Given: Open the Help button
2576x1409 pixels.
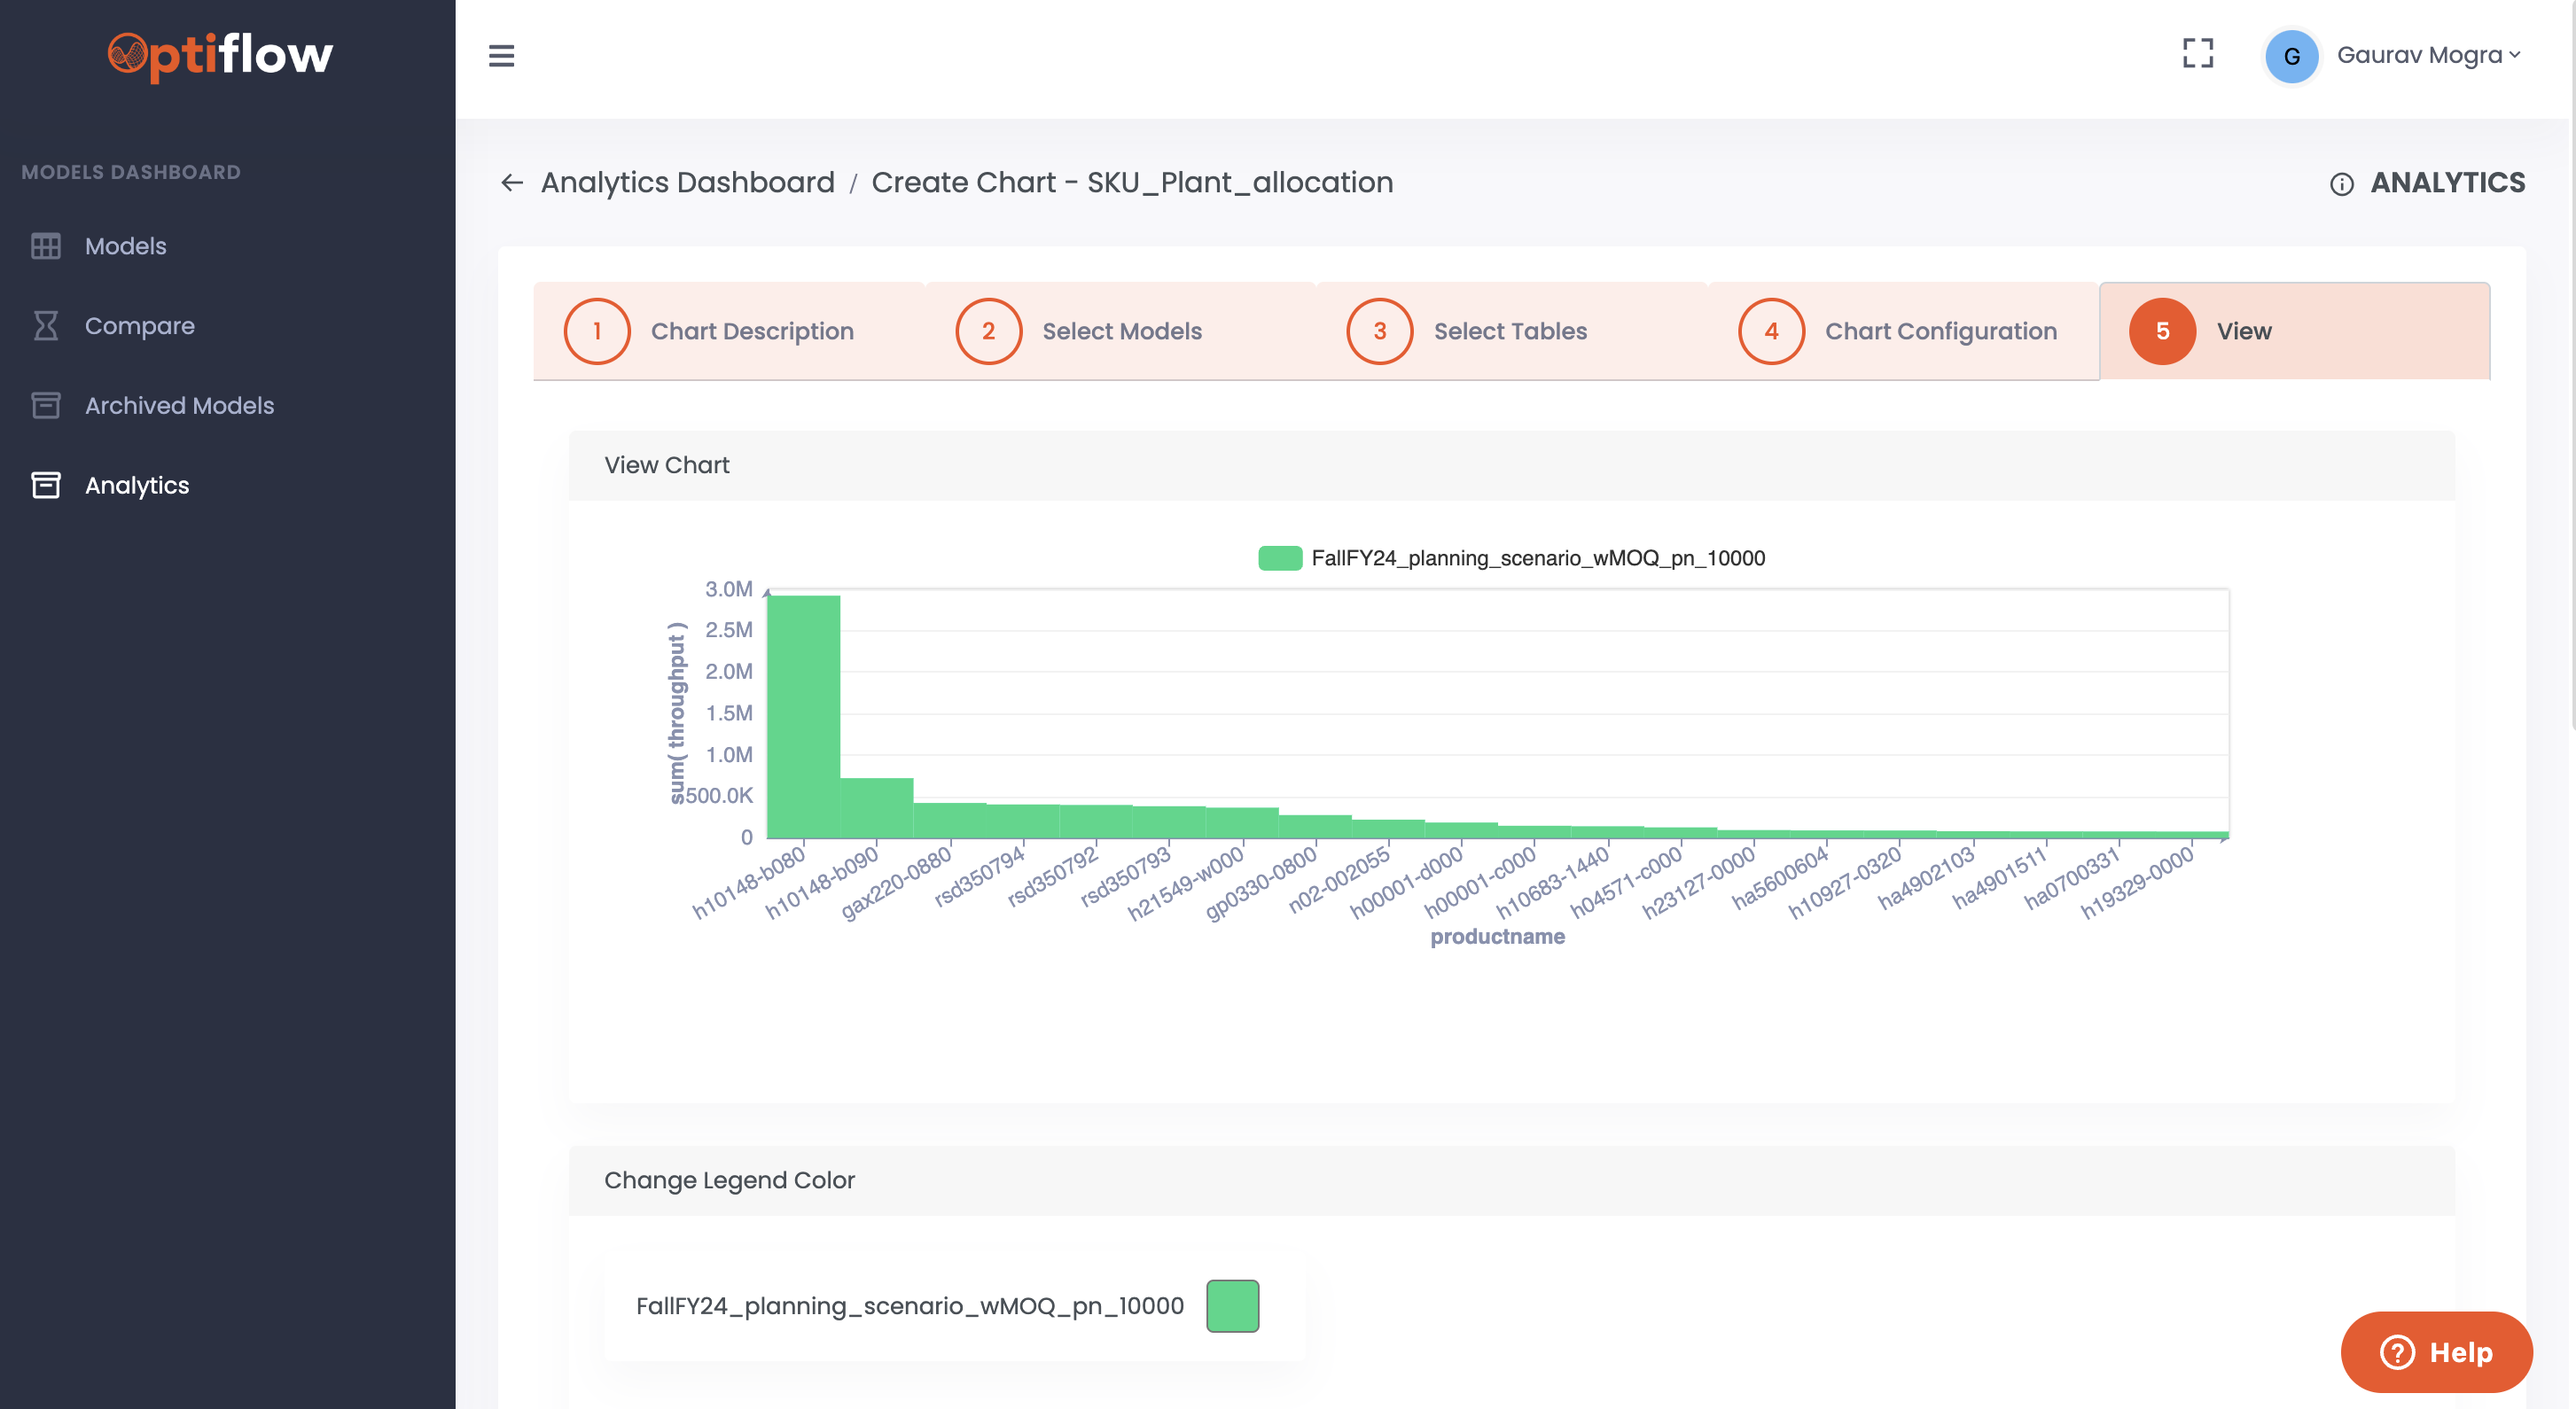Looking at the screenshot, I should pyautogui.click(x=2435, y=1352).
